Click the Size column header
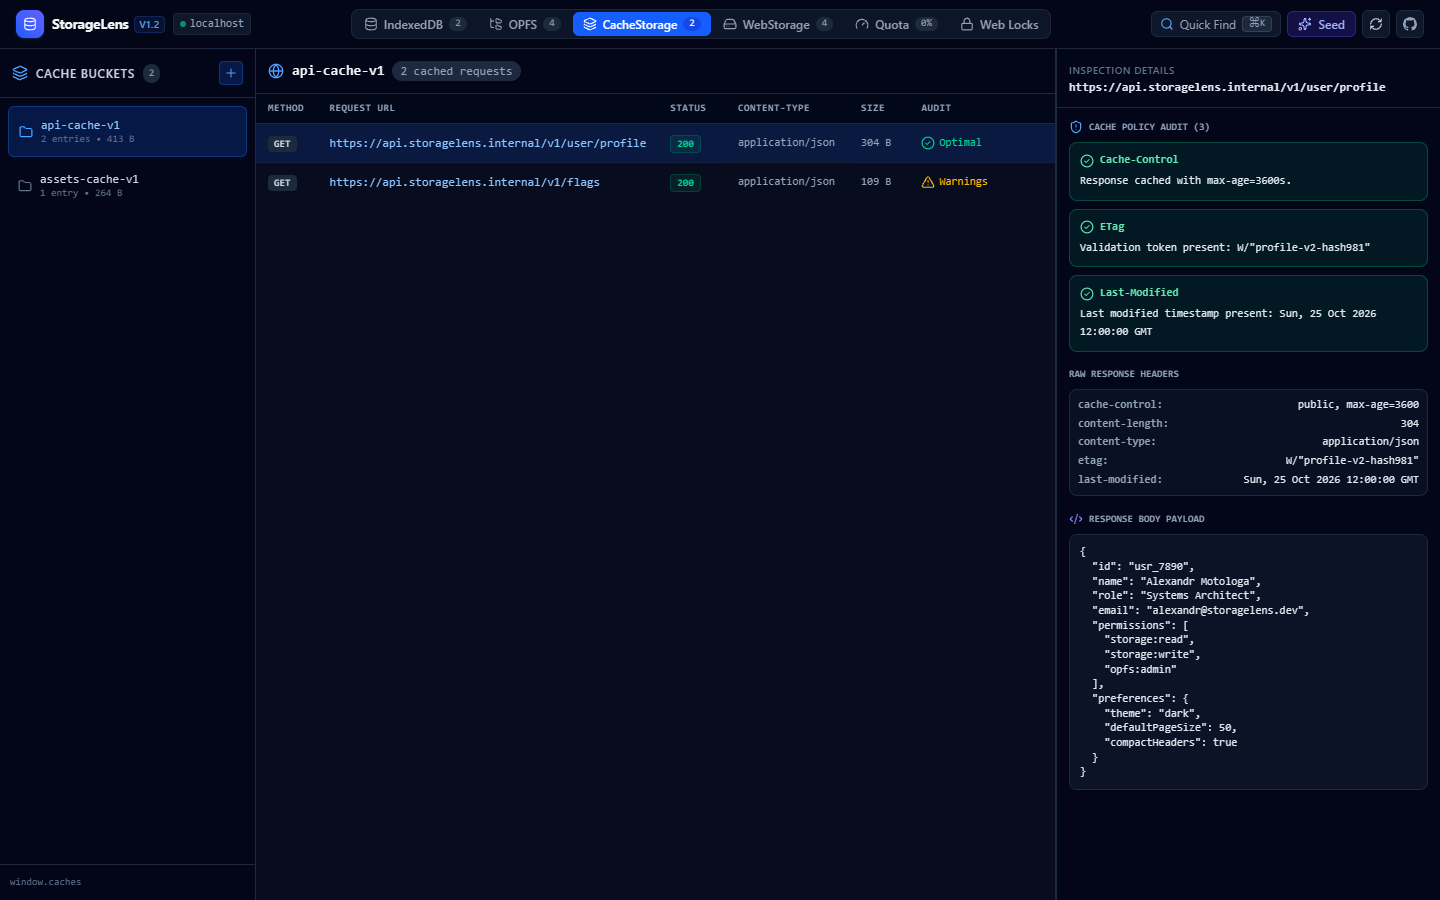This screenshot has height=900, width=1440. 872,108
